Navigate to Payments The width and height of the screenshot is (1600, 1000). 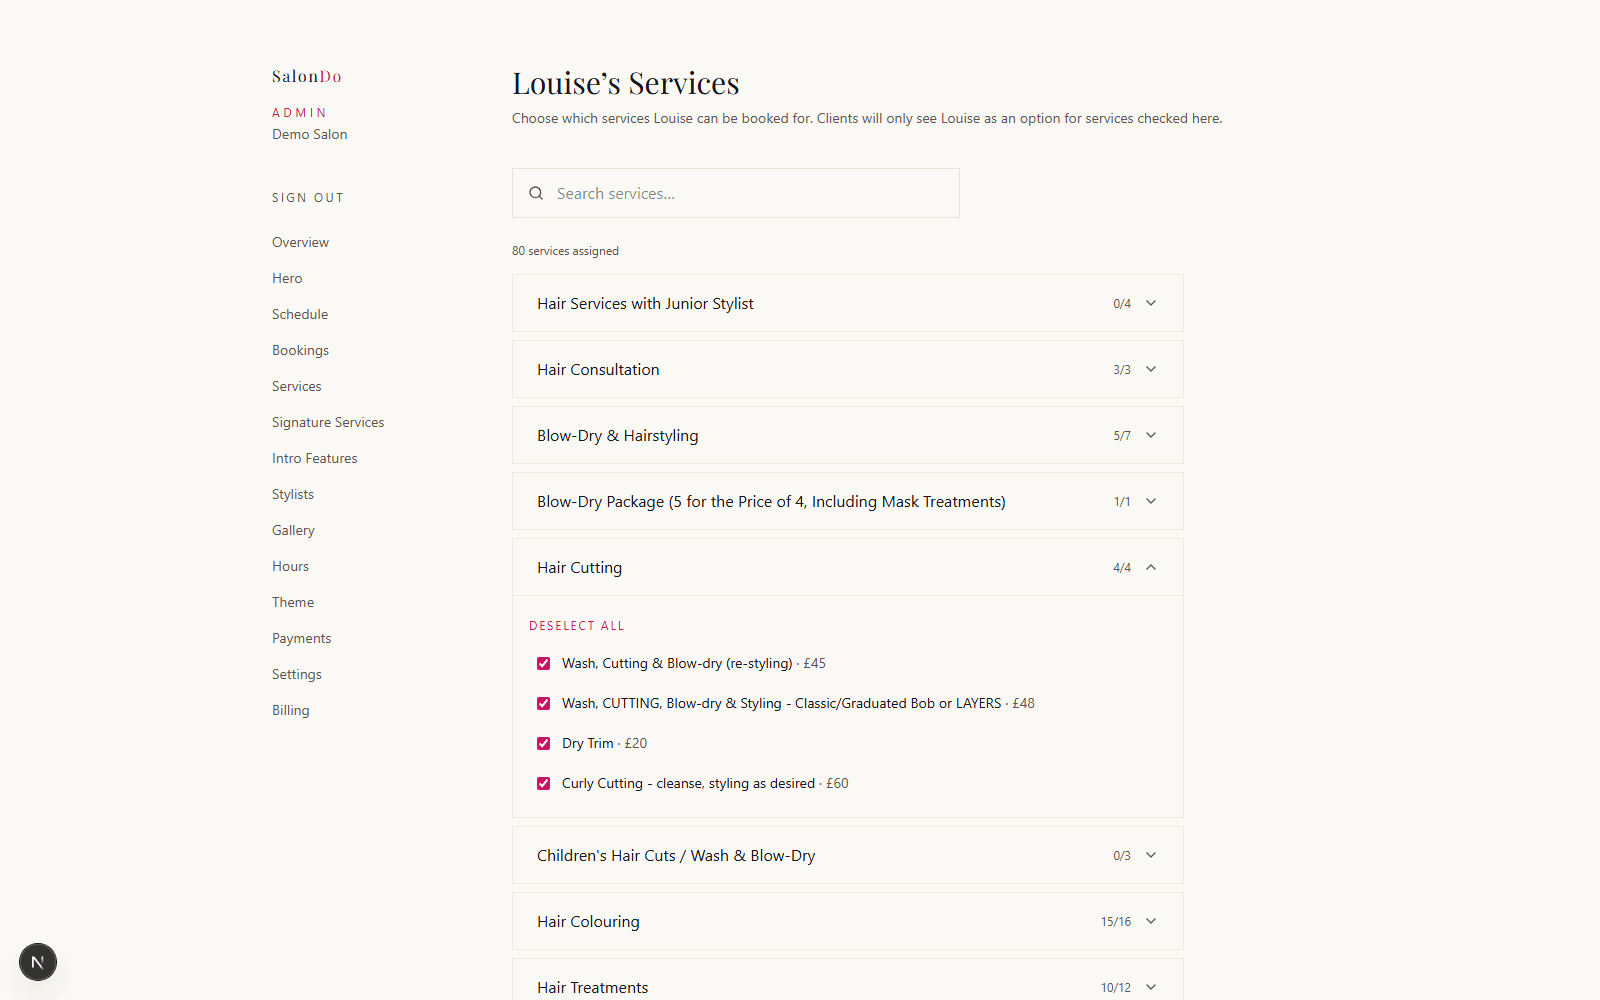(301, 638)
